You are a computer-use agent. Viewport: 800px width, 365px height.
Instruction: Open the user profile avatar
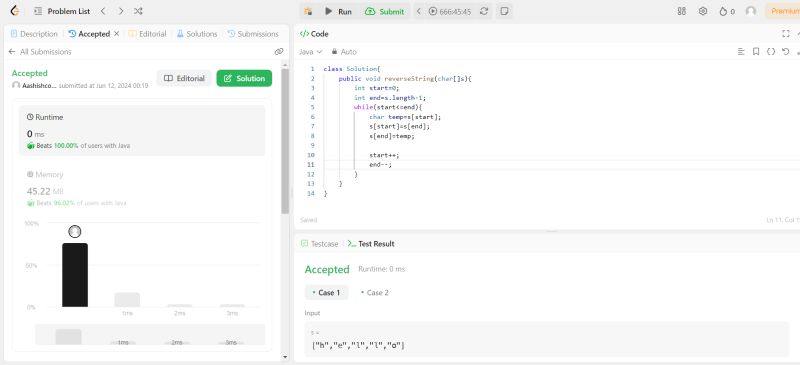point(751,11)
